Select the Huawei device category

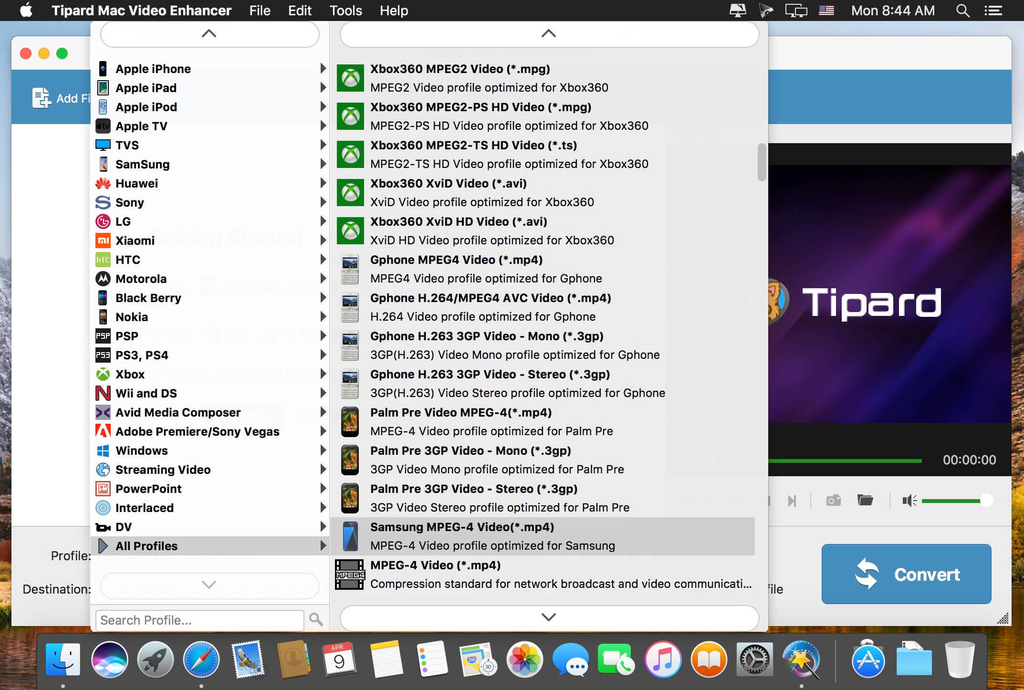pyautogui.click(x=154, y=183)
